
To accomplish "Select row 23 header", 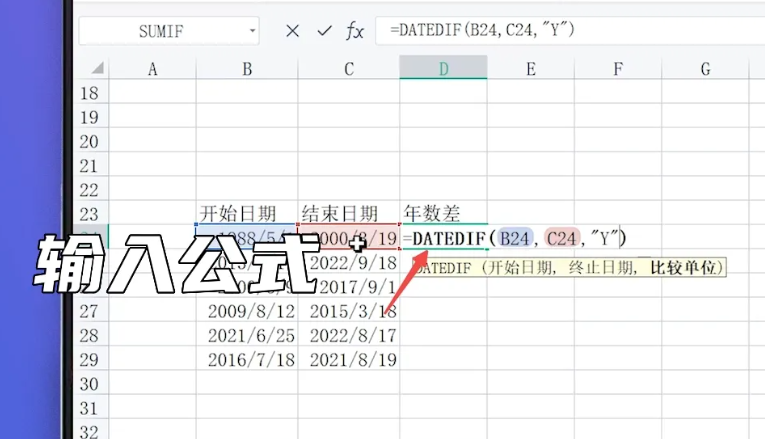I will (x=89, y=214).
